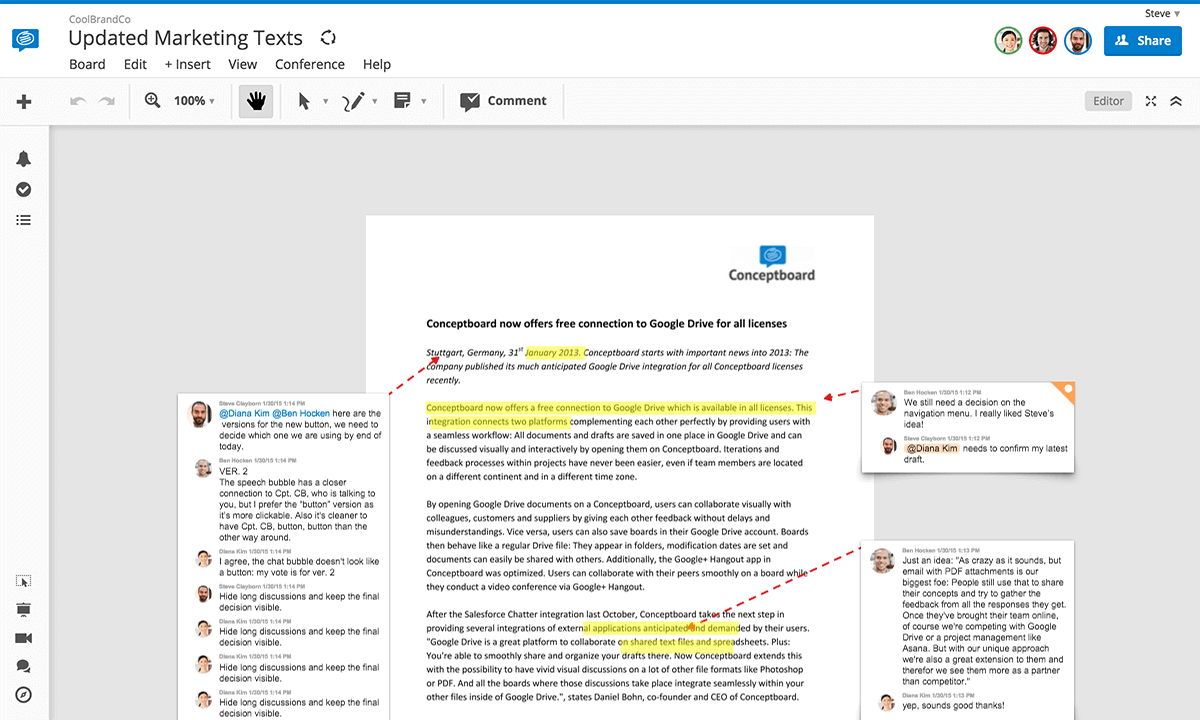
Task: Click the @Ben Hocken mention in the left comment
Action: pos(299,413)
